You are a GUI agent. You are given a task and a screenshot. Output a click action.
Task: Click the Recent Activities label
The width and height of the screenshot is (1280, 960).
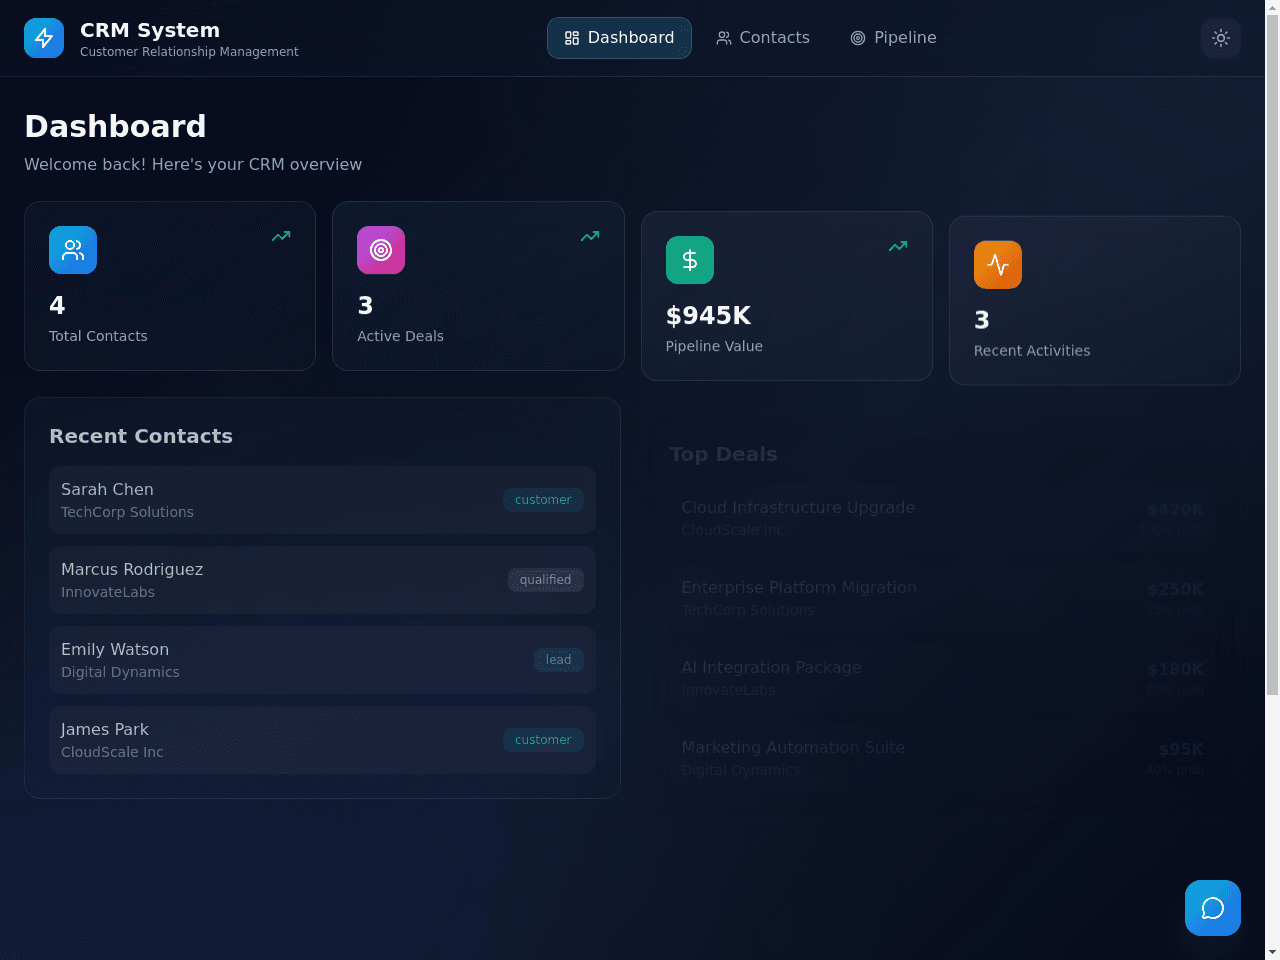point(1032,351)
